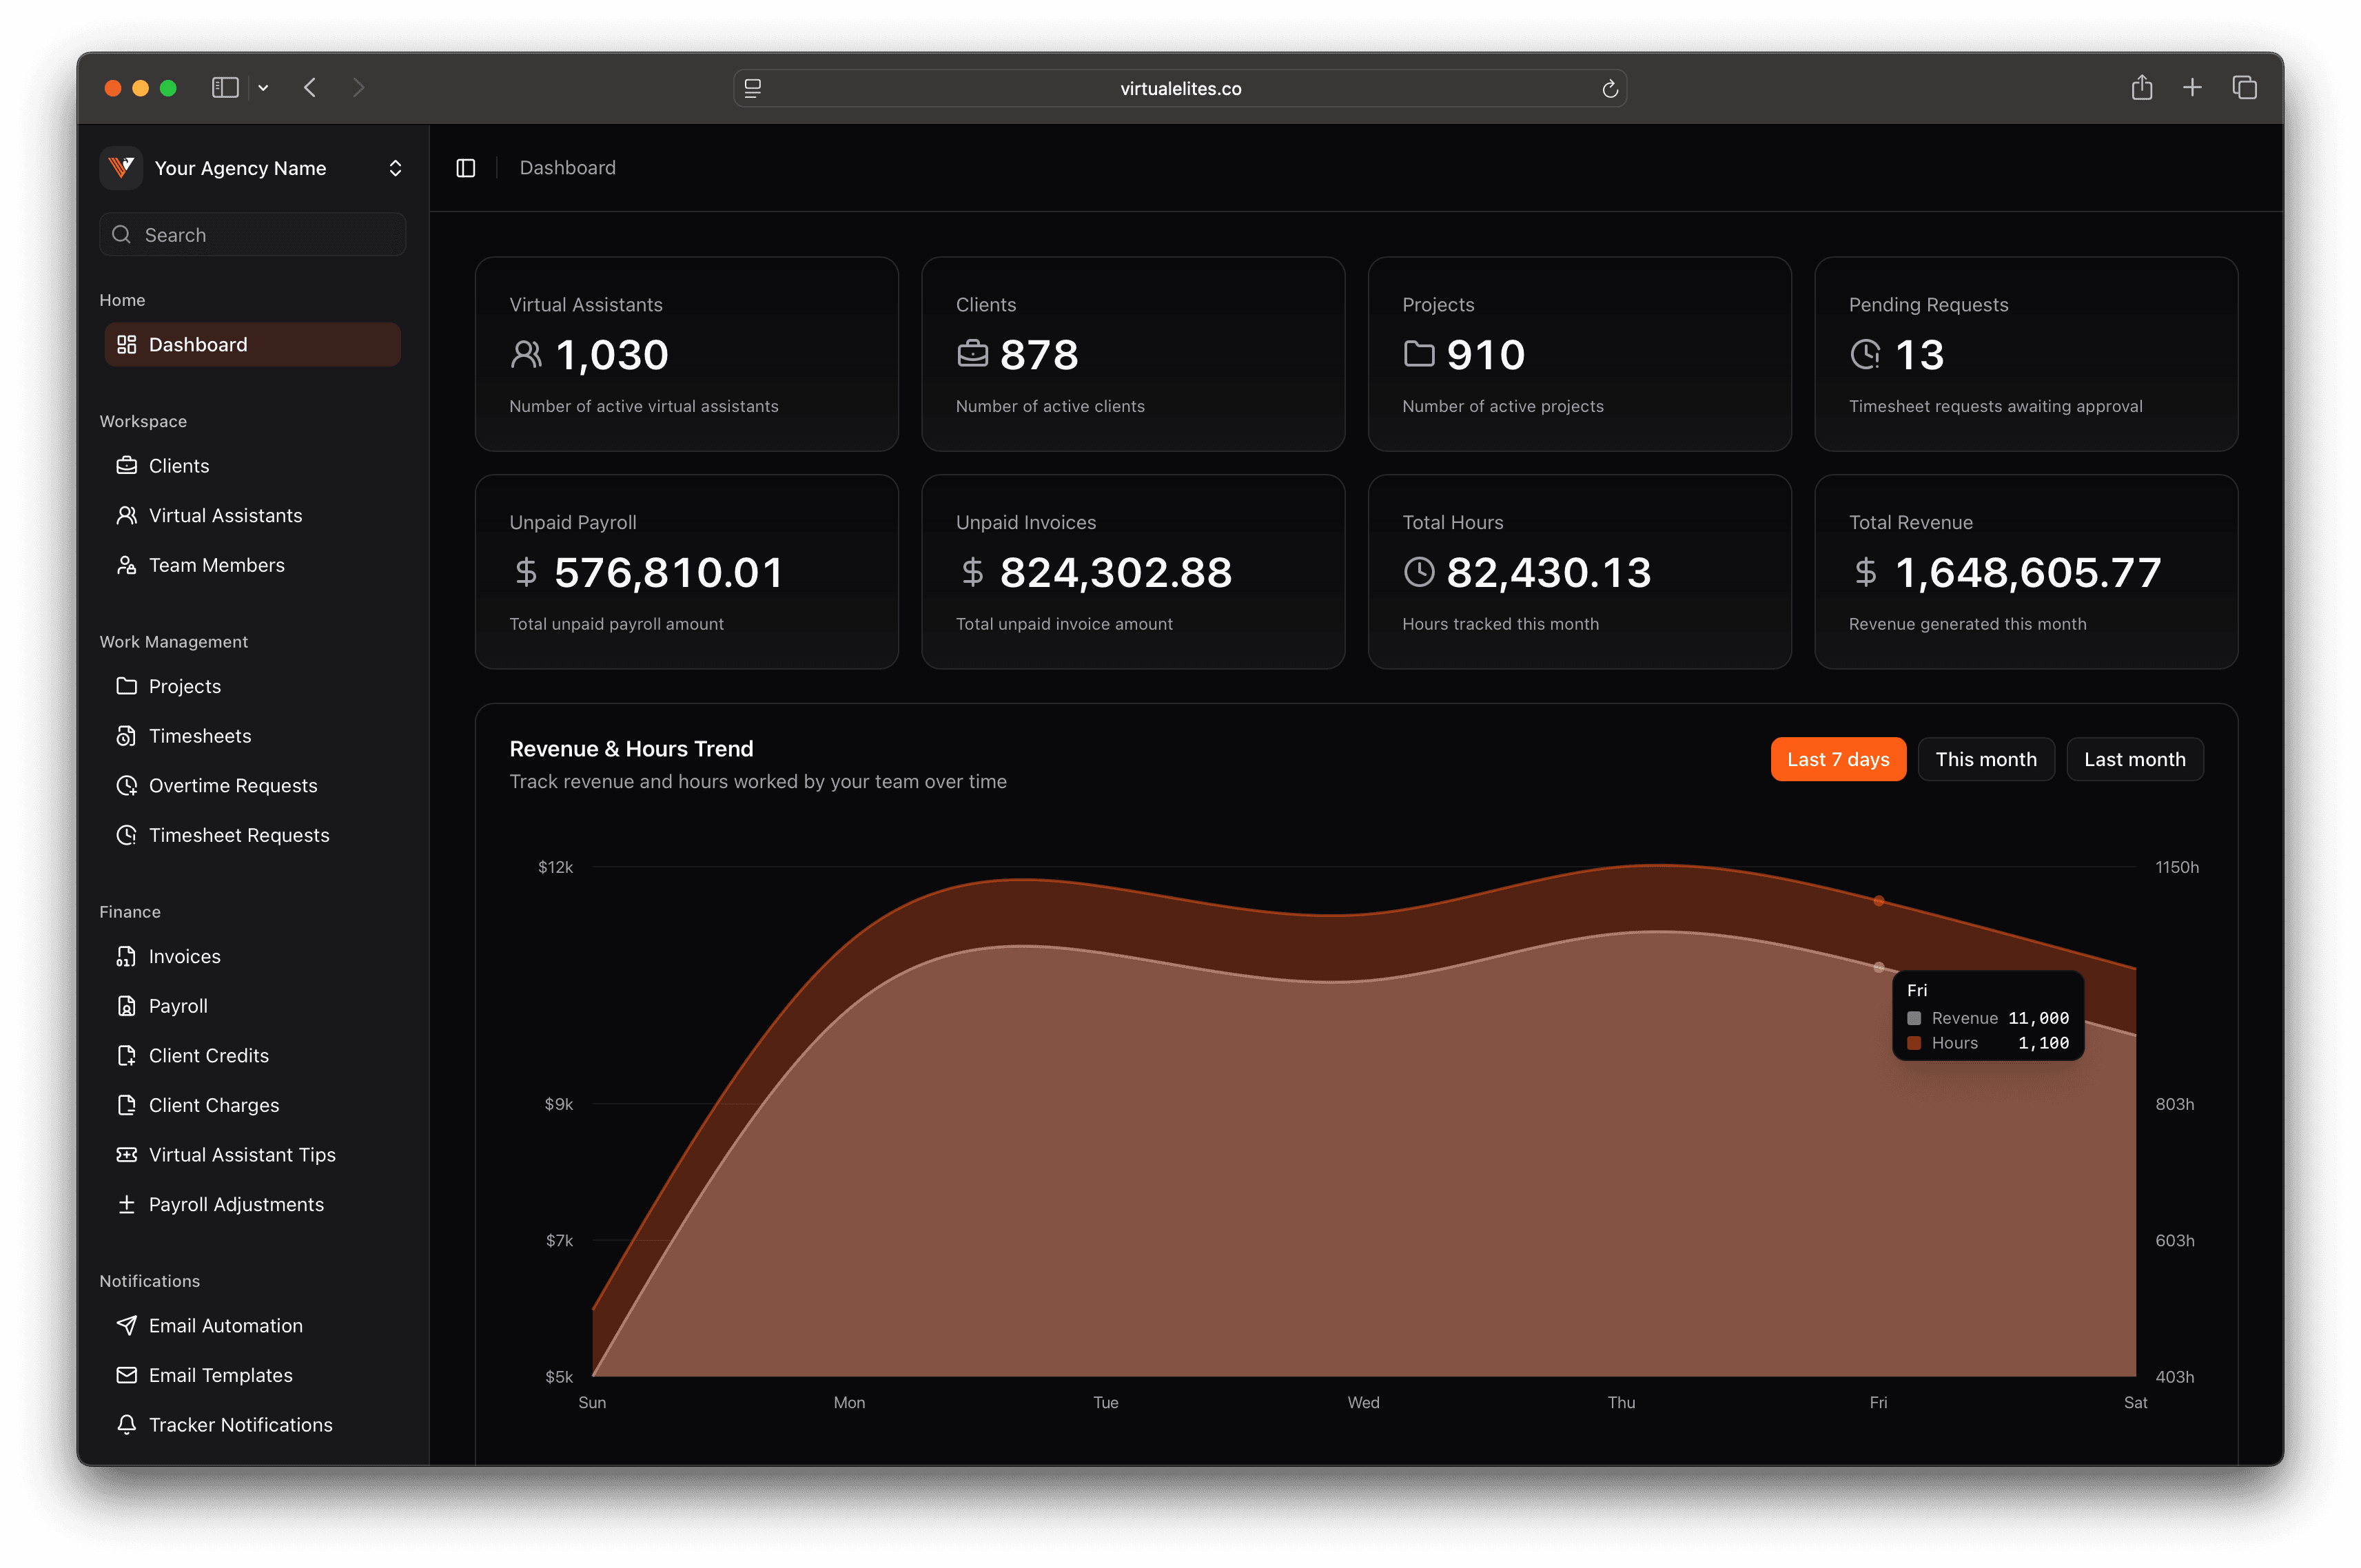
Task: Open the agency switcher dropdown
Action: (395, 168)
